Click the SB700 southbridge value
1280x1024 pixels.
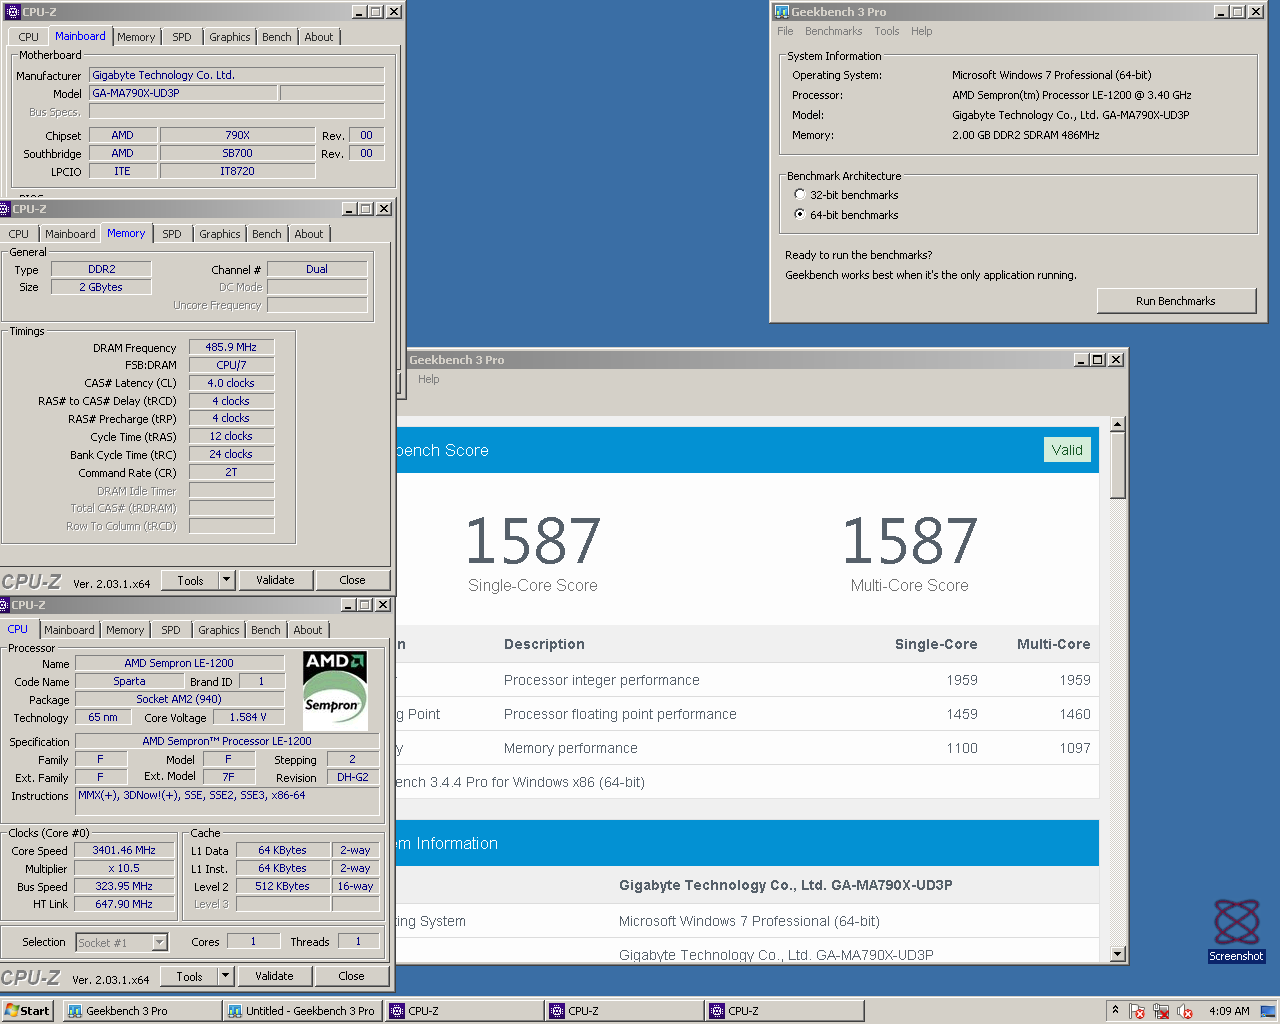click(237, 153)
